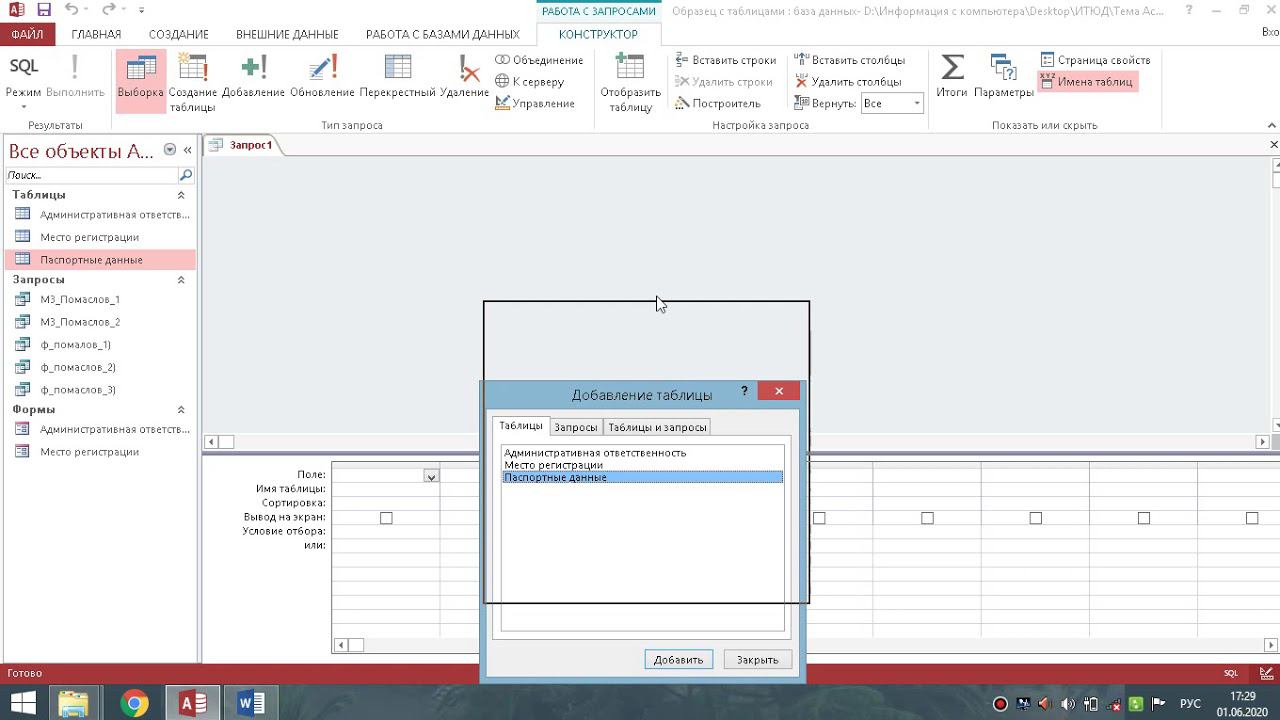Image resolution: width=1280 pixels, height=720 pixels.
Task: Collapse the Формы group
Action: pyautogui.click(x=181, y=410)
